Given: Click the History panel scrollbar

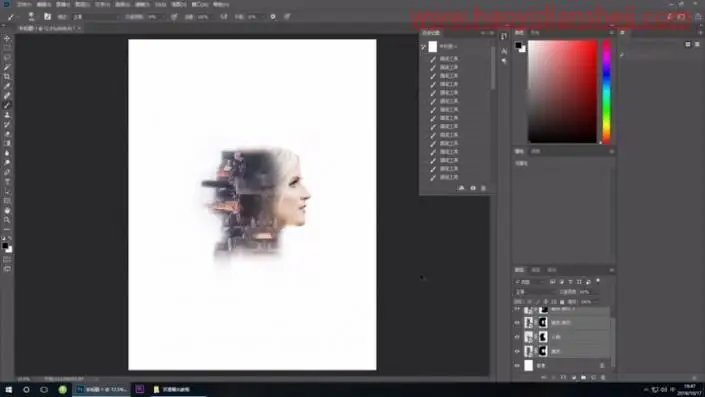Looking at the screenshot, I should (493, 67).
